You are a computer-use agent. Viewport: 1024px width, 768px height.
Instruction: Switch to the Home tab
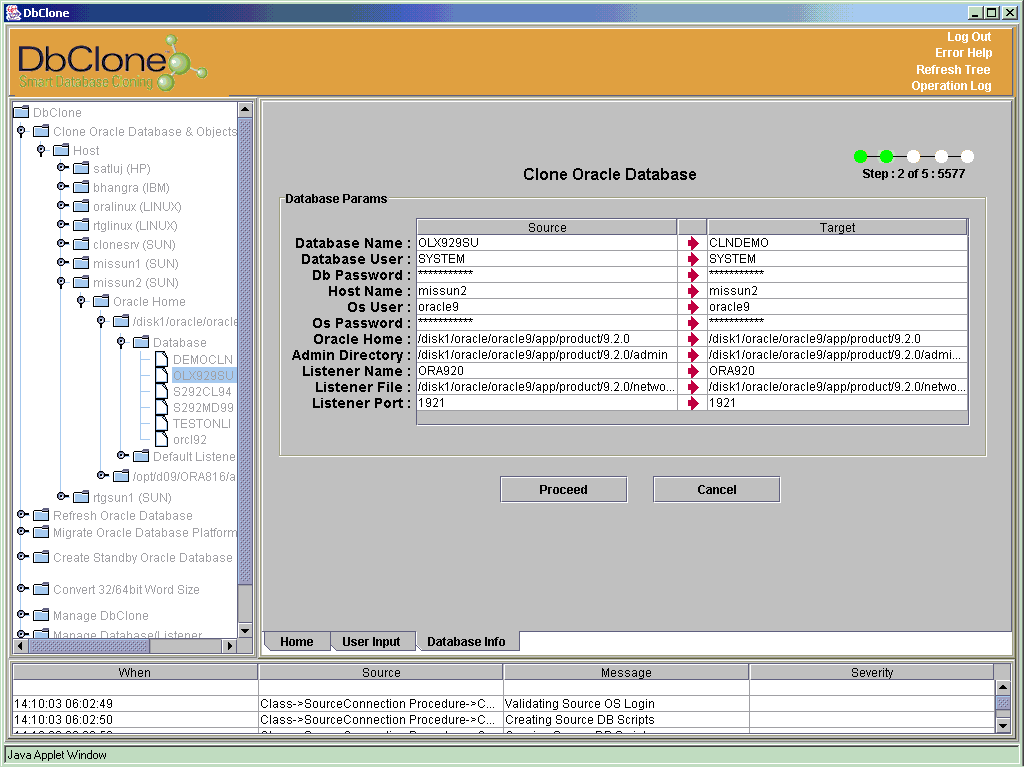(x=296, y=642)
